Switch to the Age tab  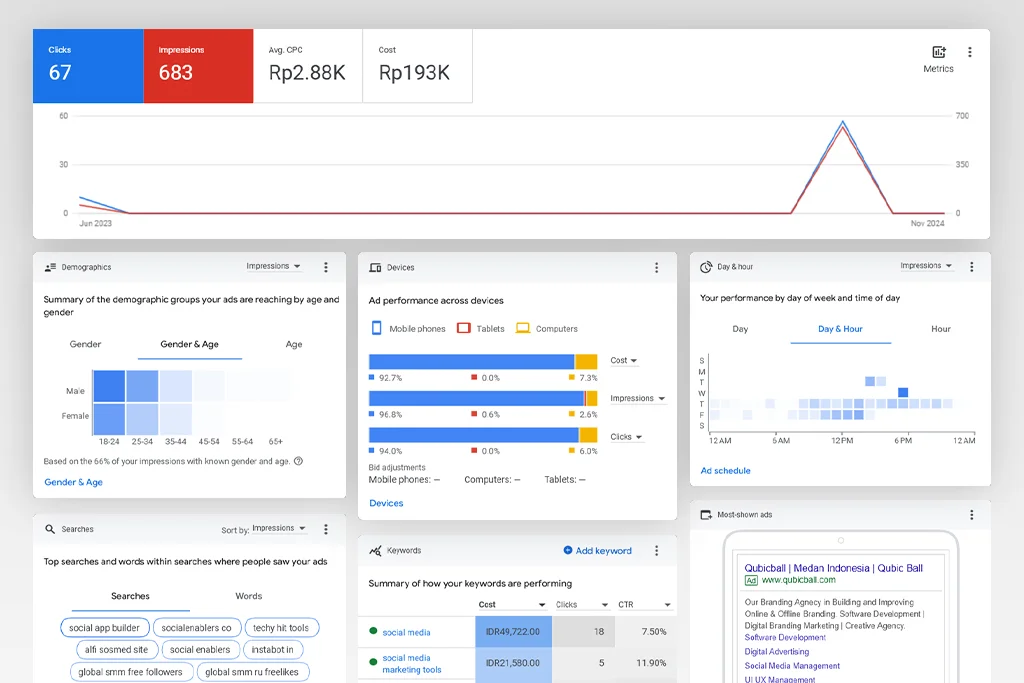[x=293, y=344]
